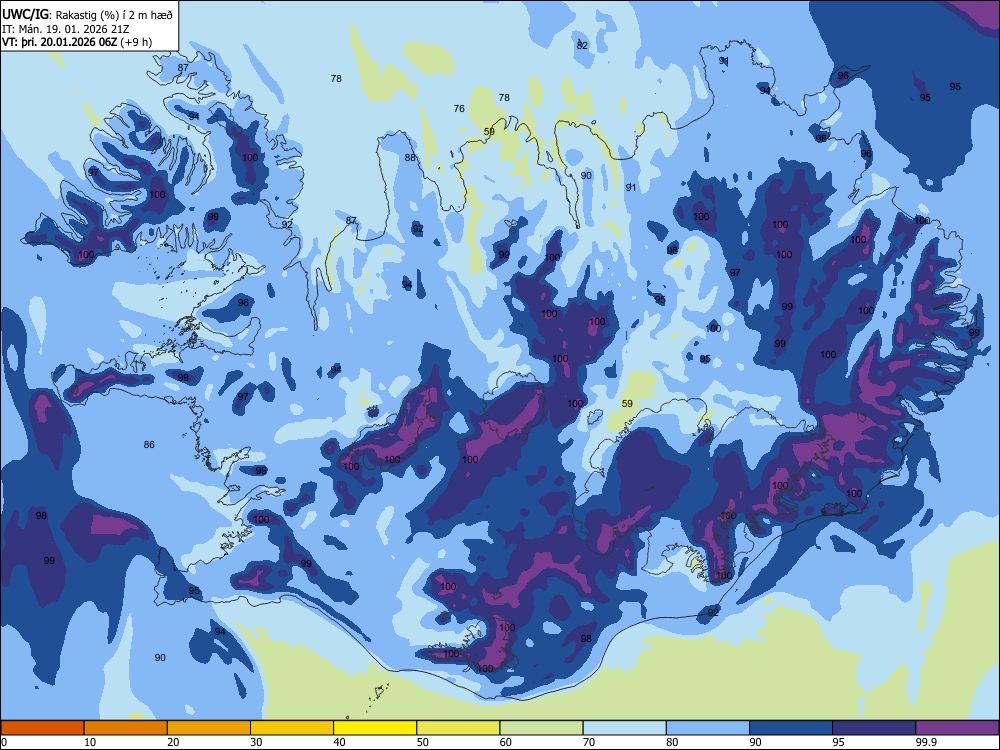Click the legend tick label "70"
Screen dimensions: 1000x750
point(589,742)
